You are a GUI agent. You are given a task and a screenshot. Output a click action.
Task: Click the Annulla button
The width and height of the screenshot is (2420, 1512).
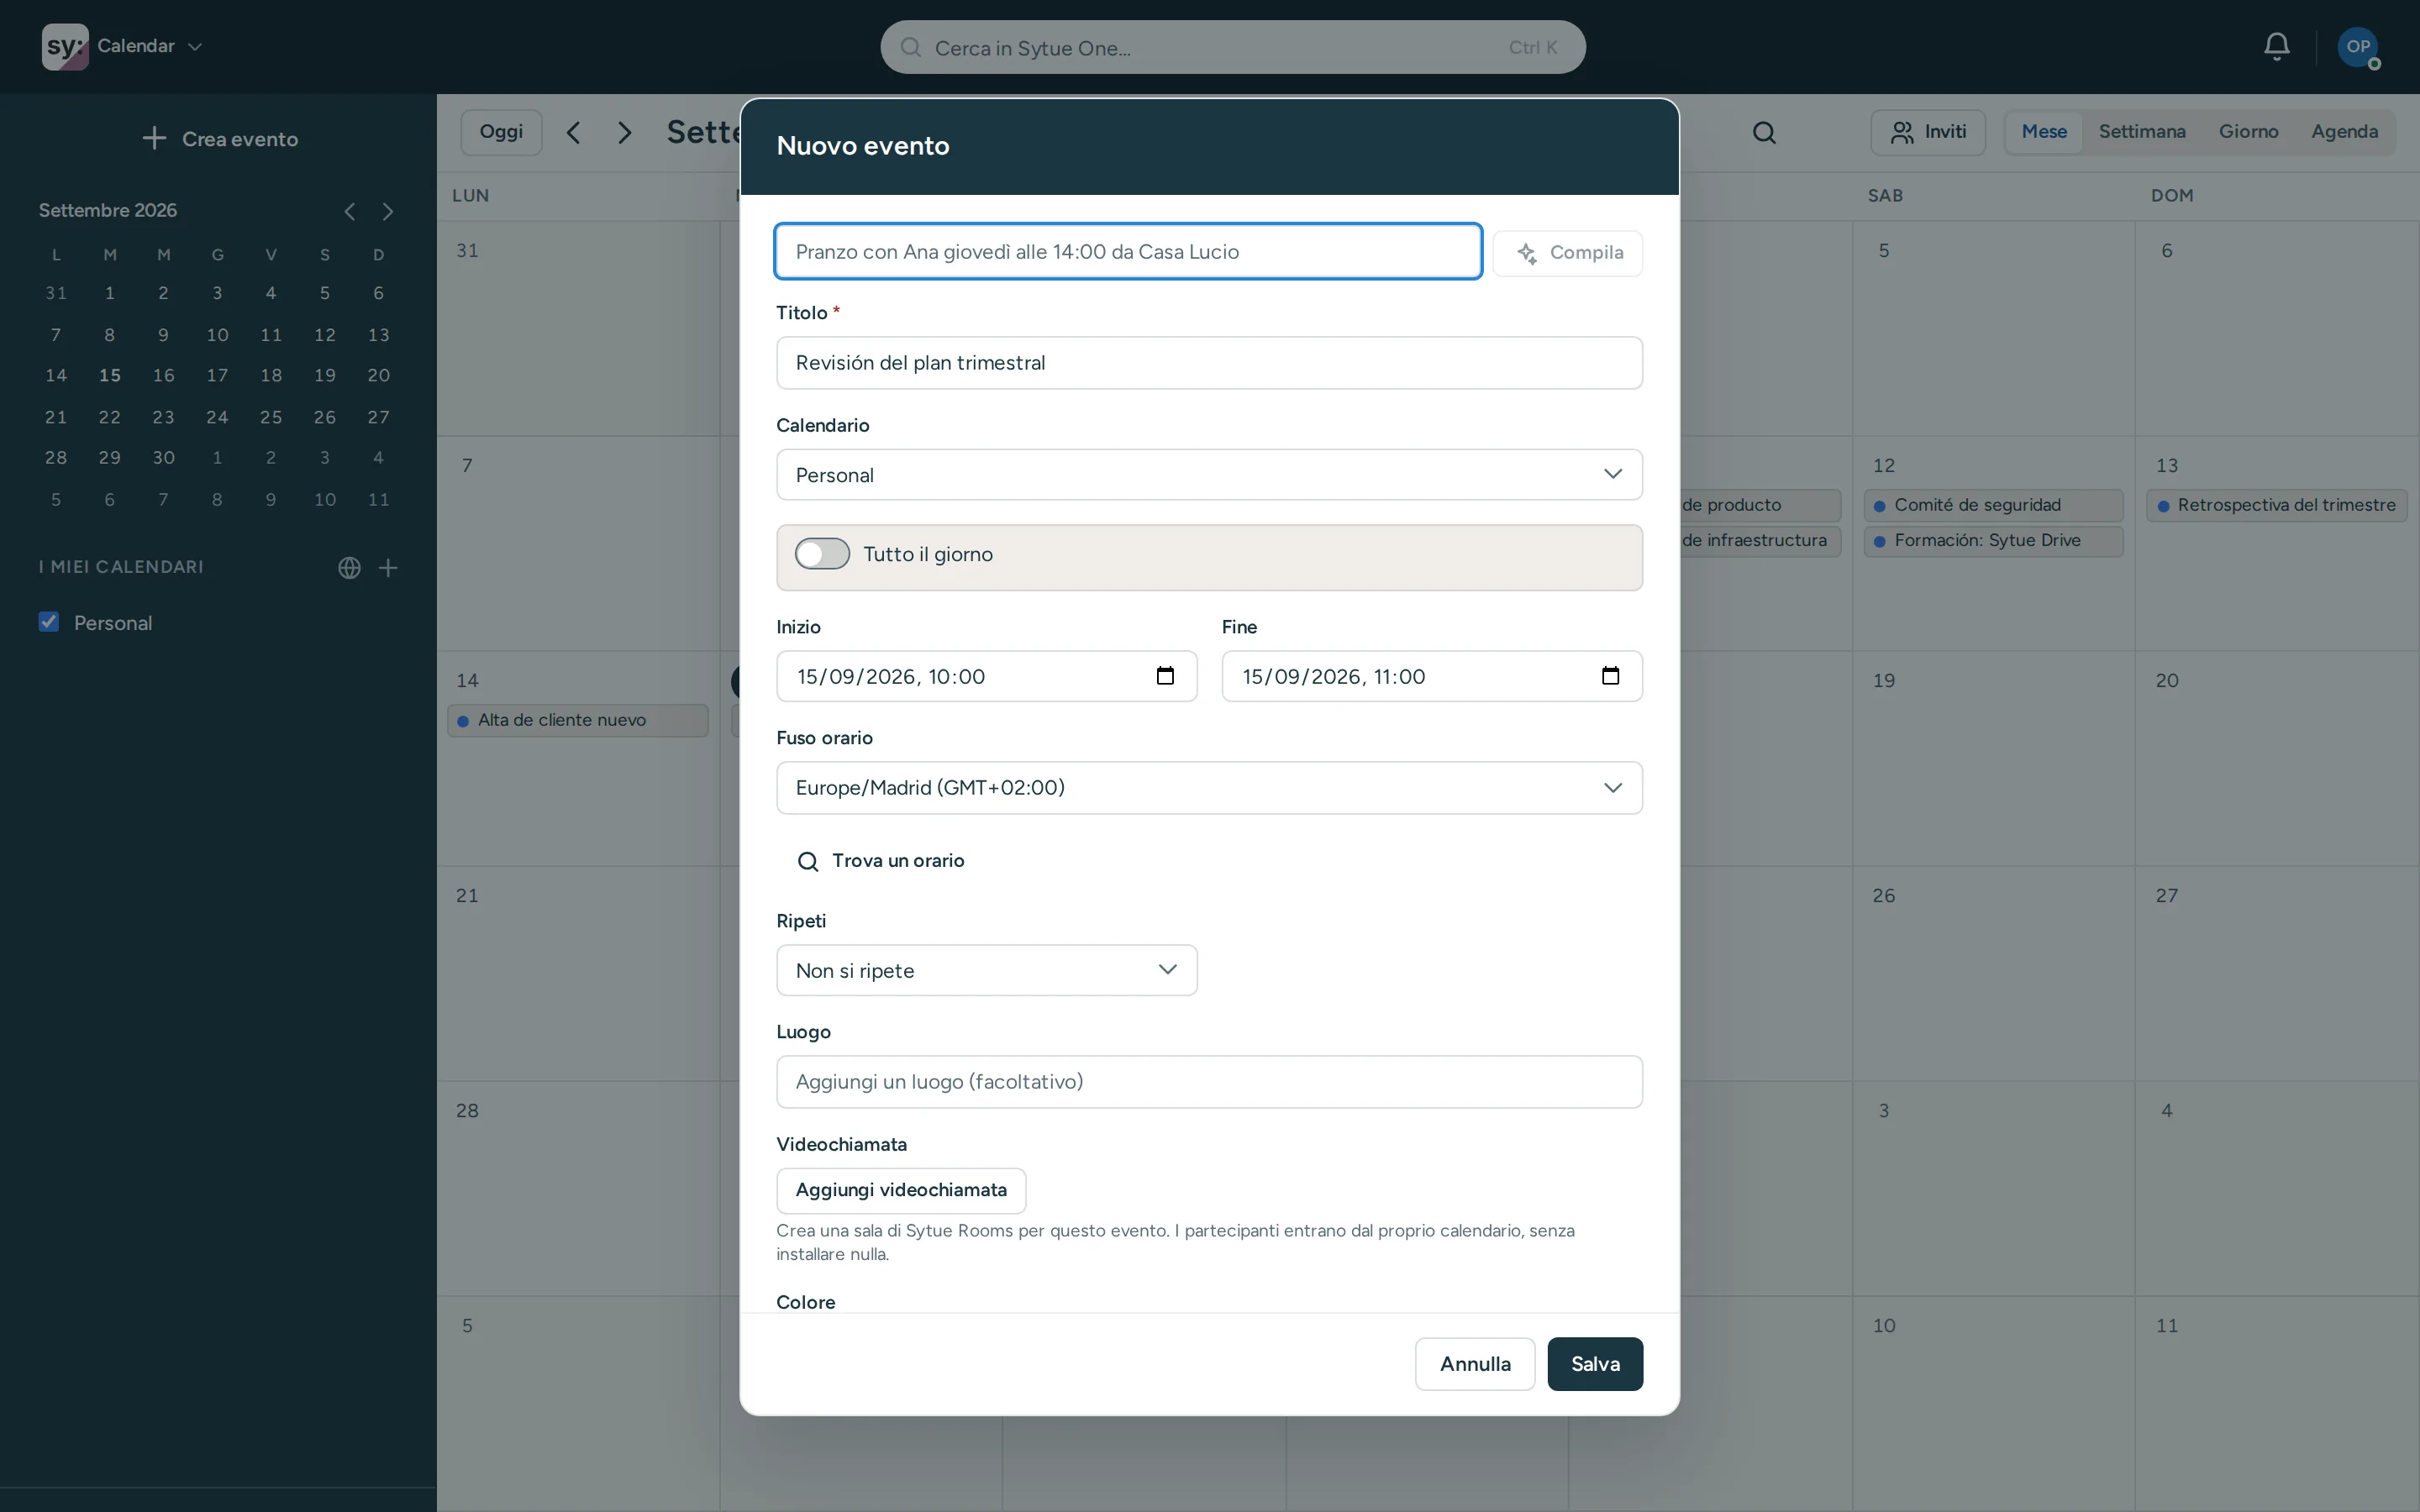click(1475, 1364)
